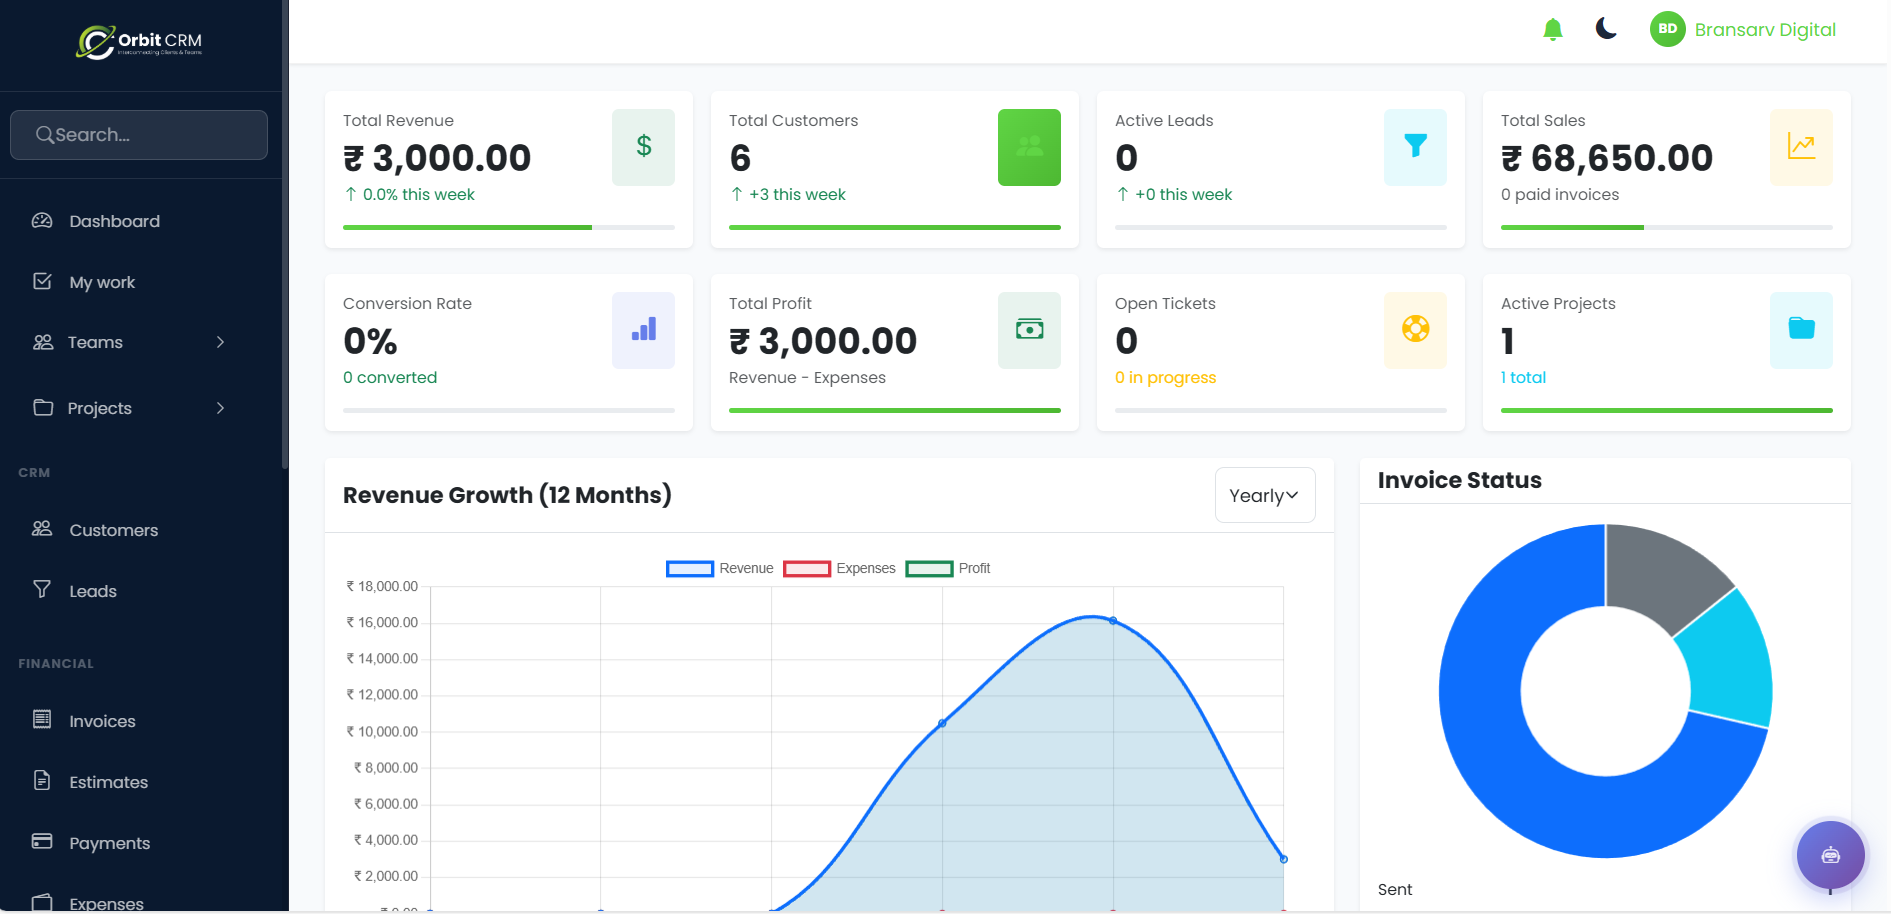Click the Invoices icon under Financial
Image resolution: width=1891 pixels, height=914 pixels.
pos(42,720)
